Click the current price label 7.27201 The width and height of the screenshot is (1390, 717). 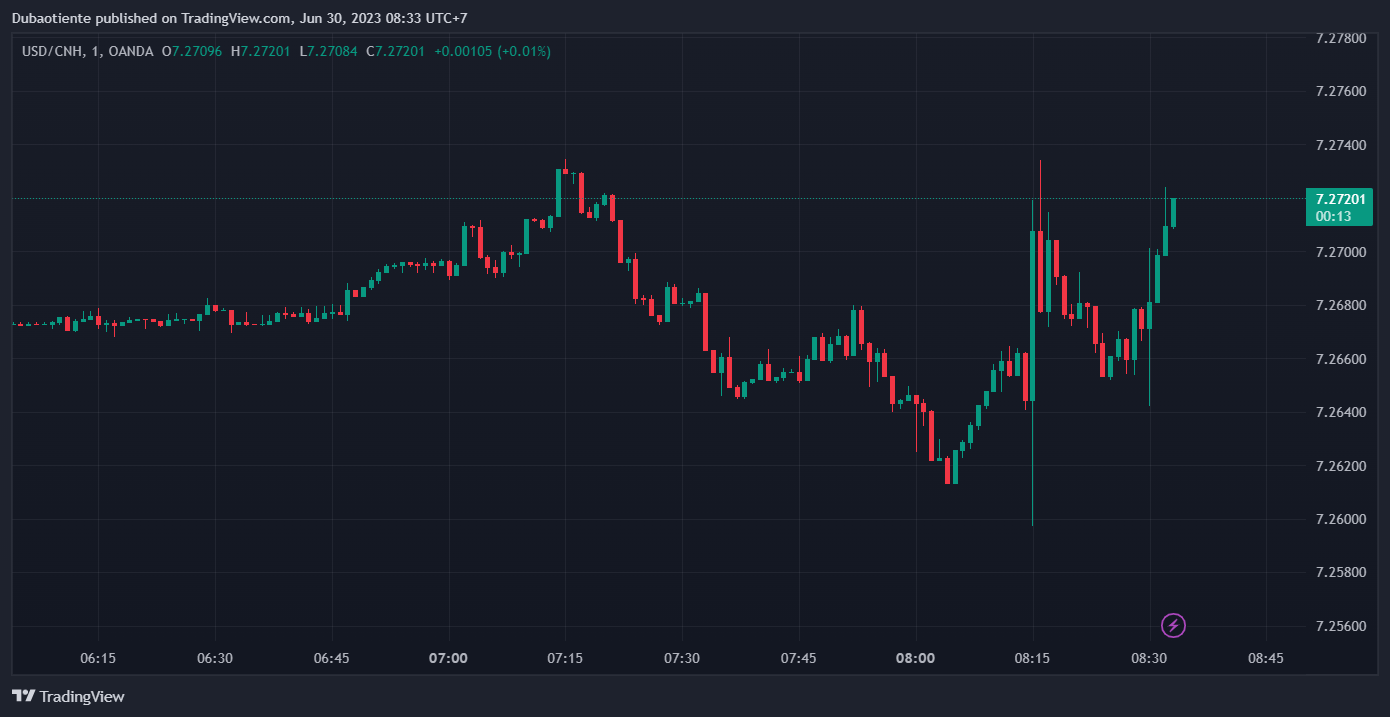tap(1340, 199)
